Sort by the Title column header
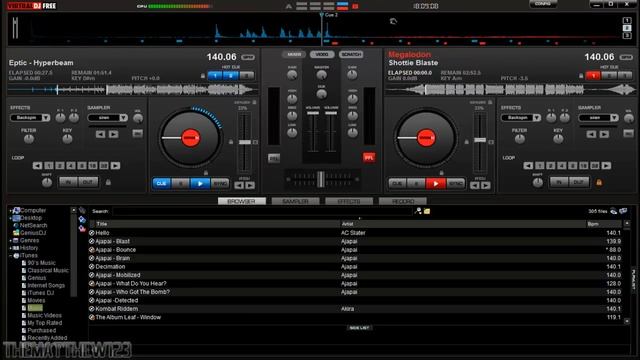The width and height of the screenshot is (640, 360). tap(218, 224)
